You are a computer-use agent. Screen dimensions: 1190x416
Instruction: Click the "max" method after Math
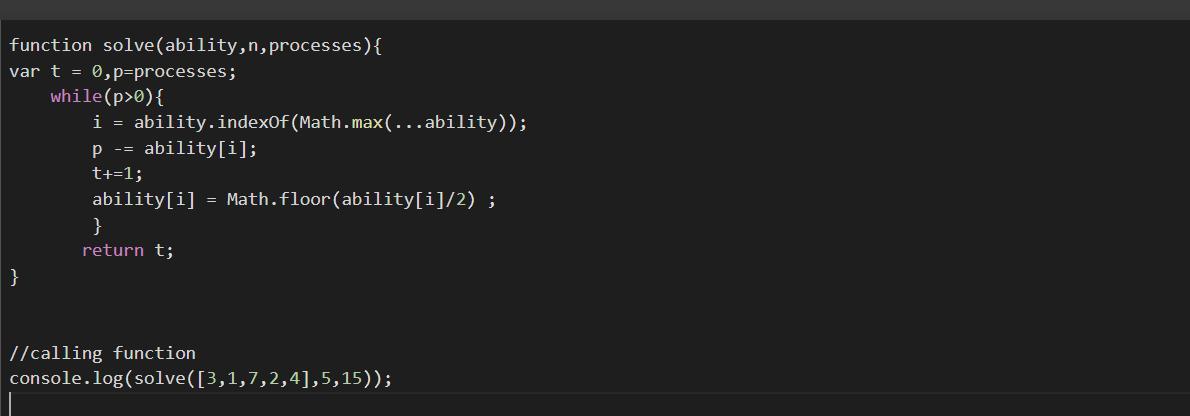pyautogui.click(x=367, y=123)
